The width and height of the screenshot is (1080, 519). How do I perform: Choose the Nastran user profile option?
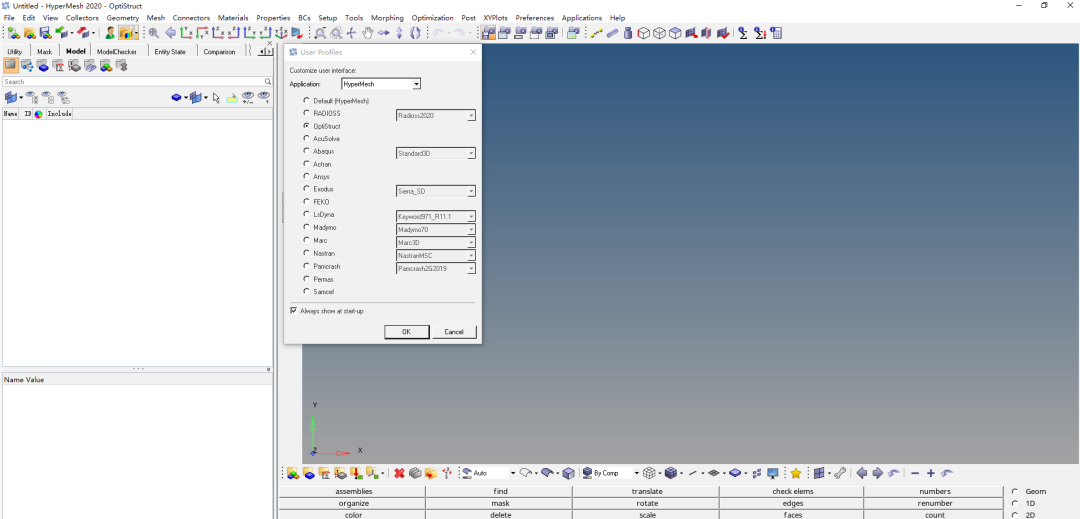[306, 253]
